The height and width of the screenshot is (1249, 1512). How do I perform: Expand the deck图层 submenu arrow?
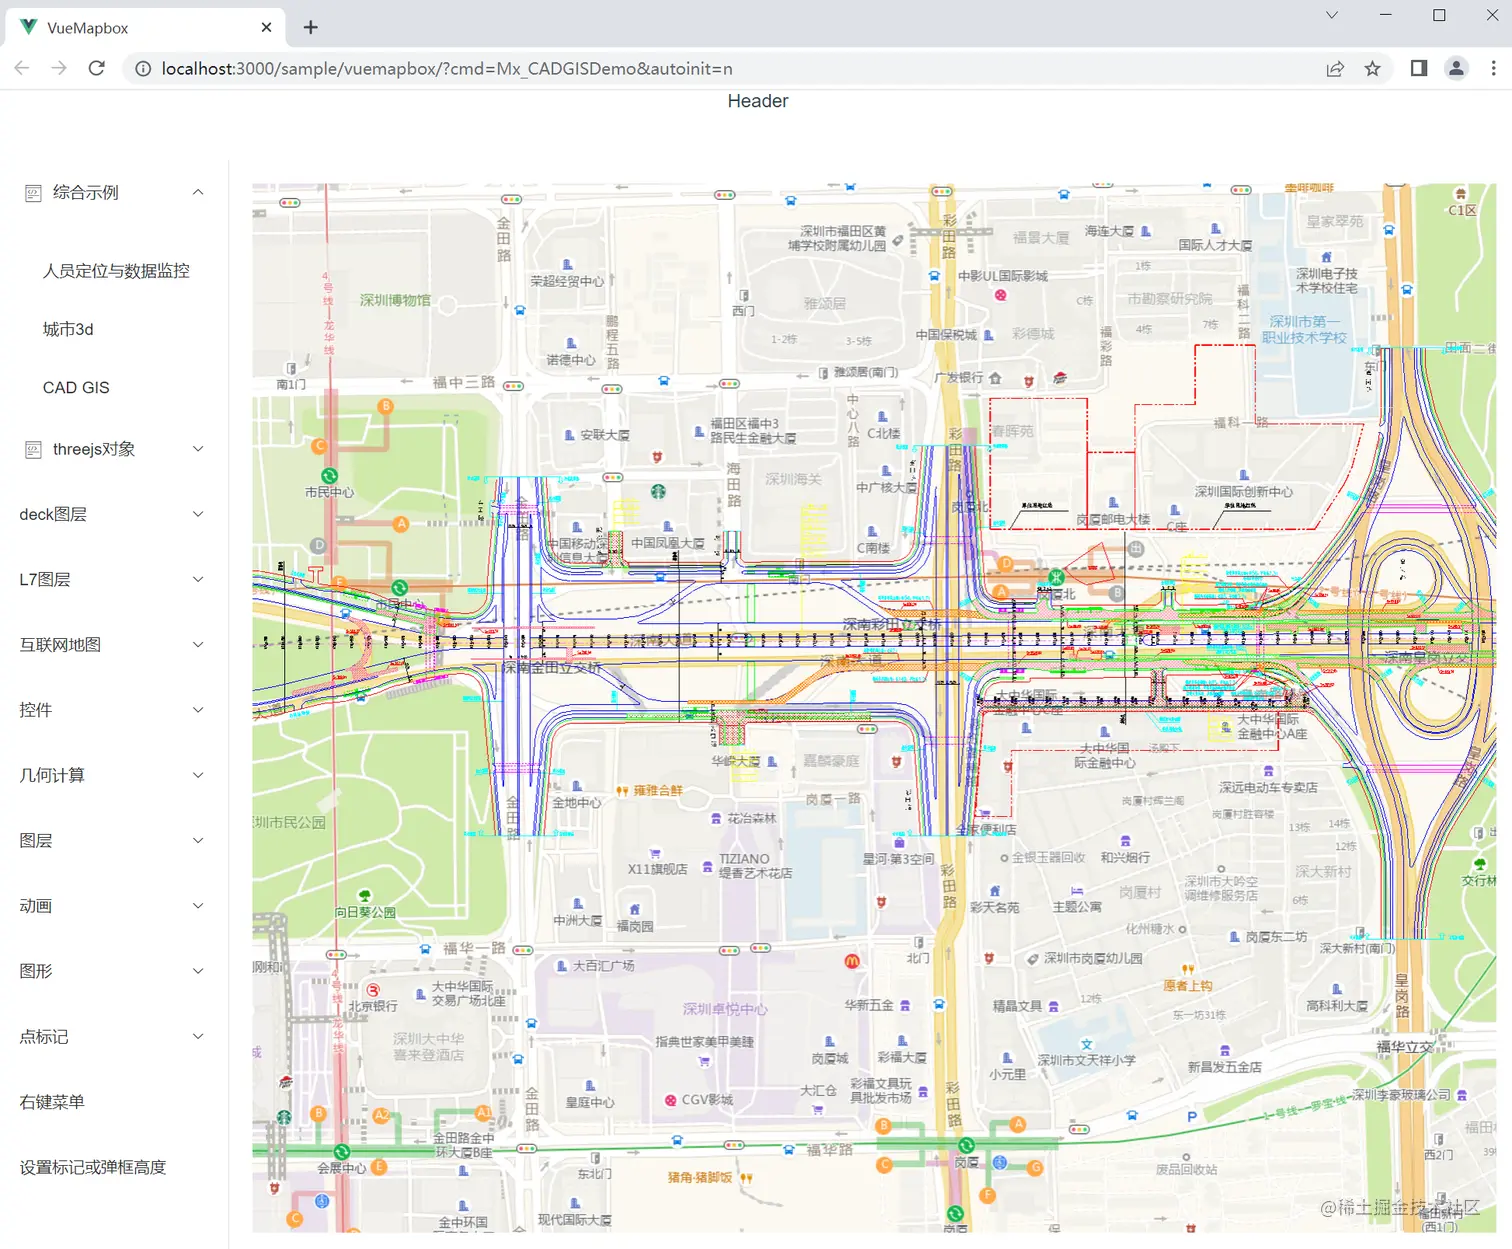198,514
